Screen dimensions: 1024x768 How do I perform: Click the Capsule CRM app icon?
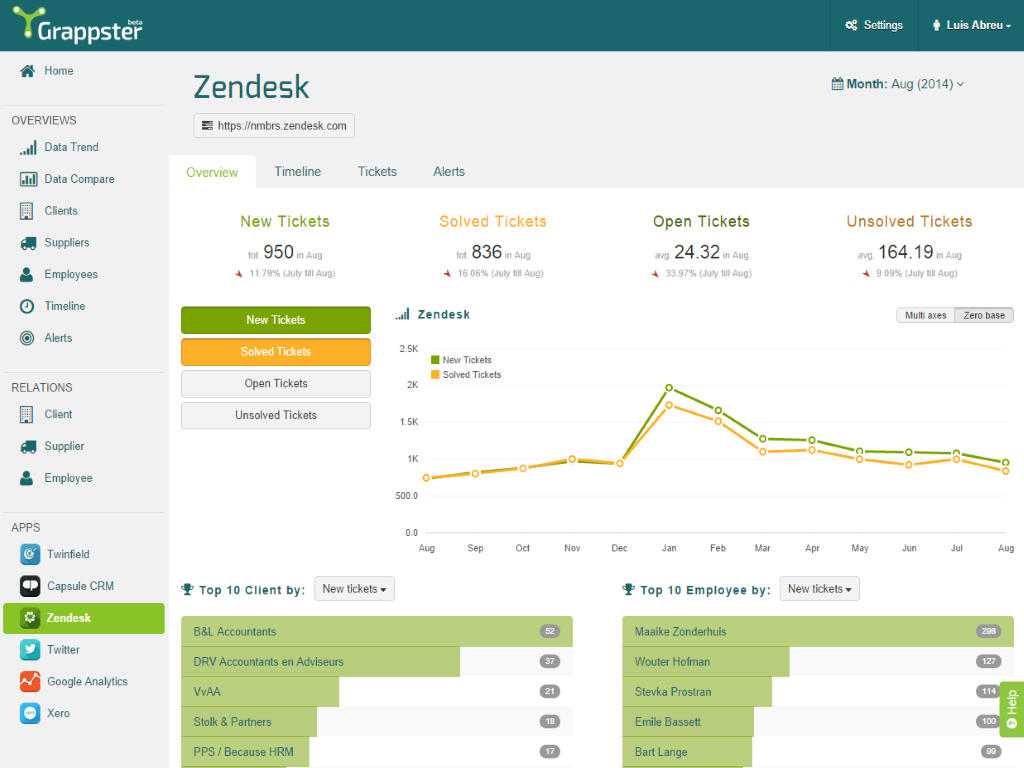pos(30,586)
